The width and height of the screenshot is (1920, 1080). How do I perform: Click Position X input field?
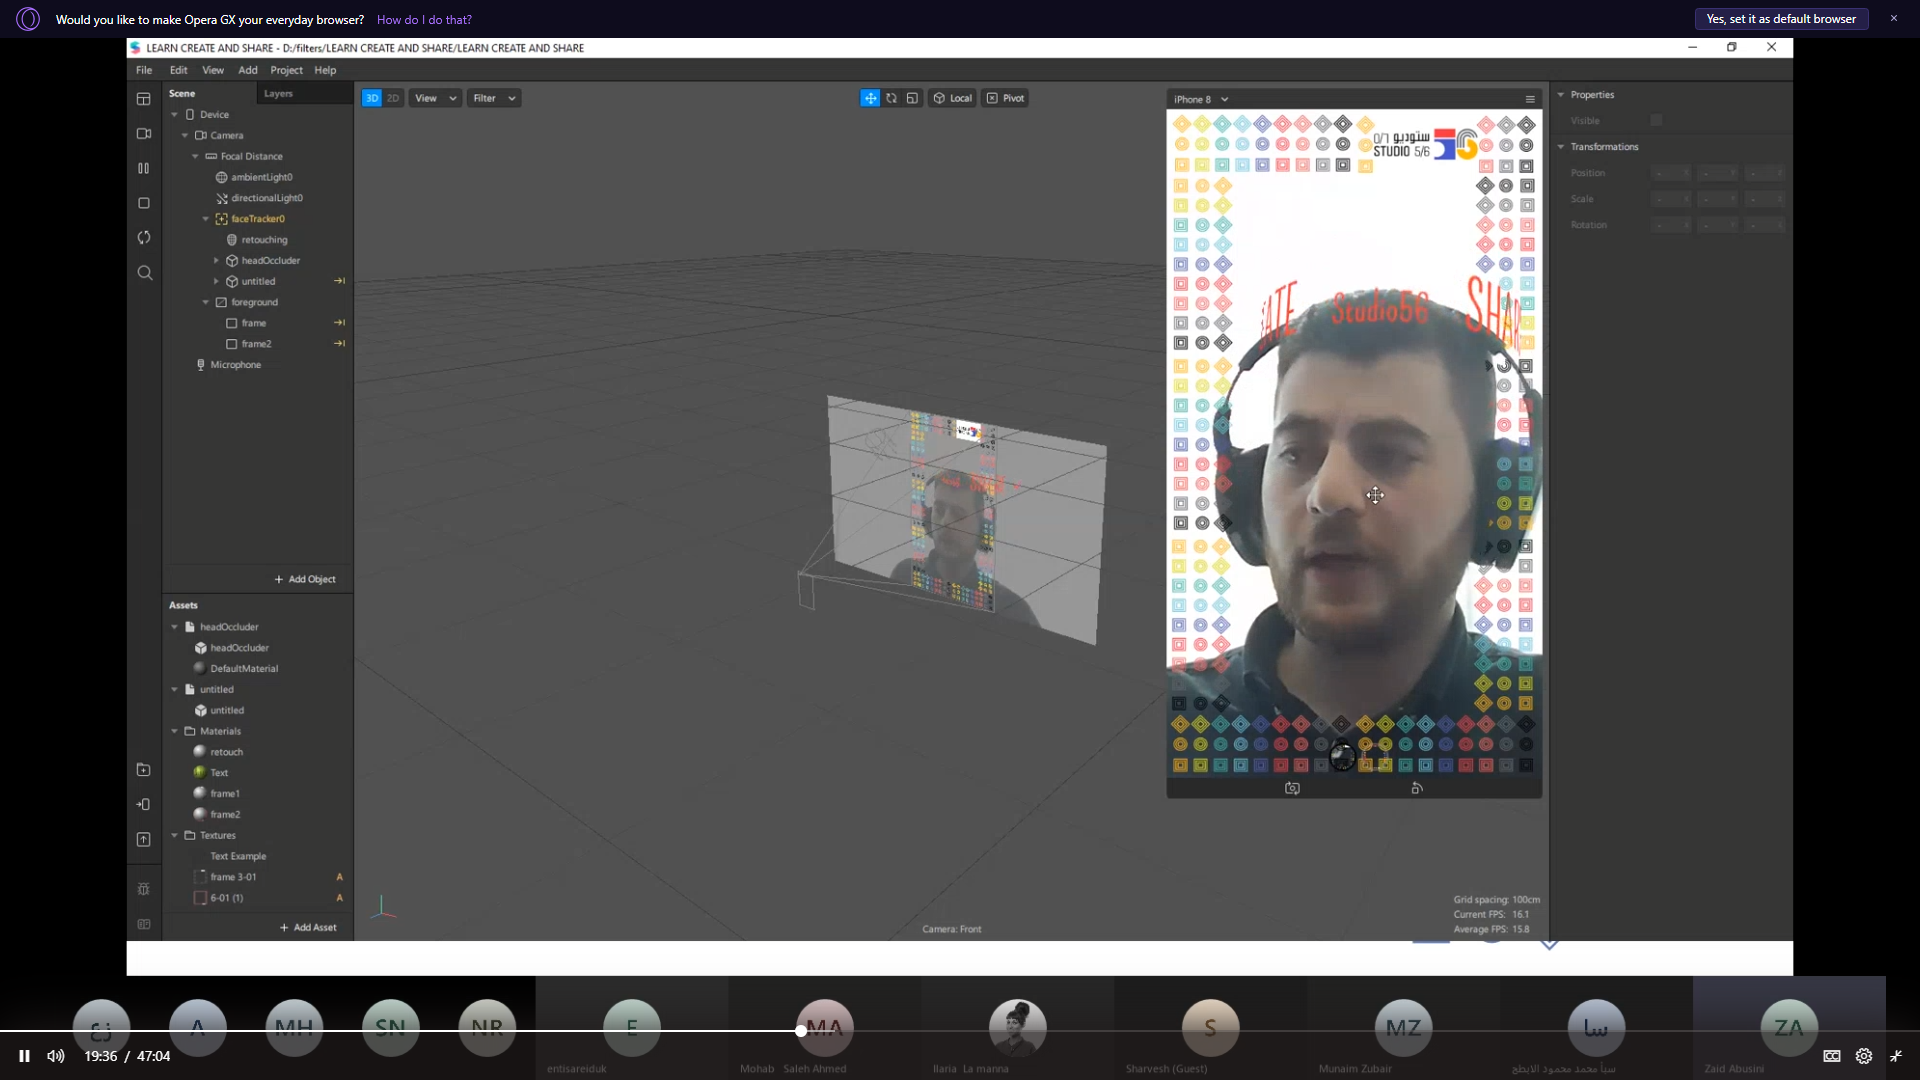click(1670, 173)
